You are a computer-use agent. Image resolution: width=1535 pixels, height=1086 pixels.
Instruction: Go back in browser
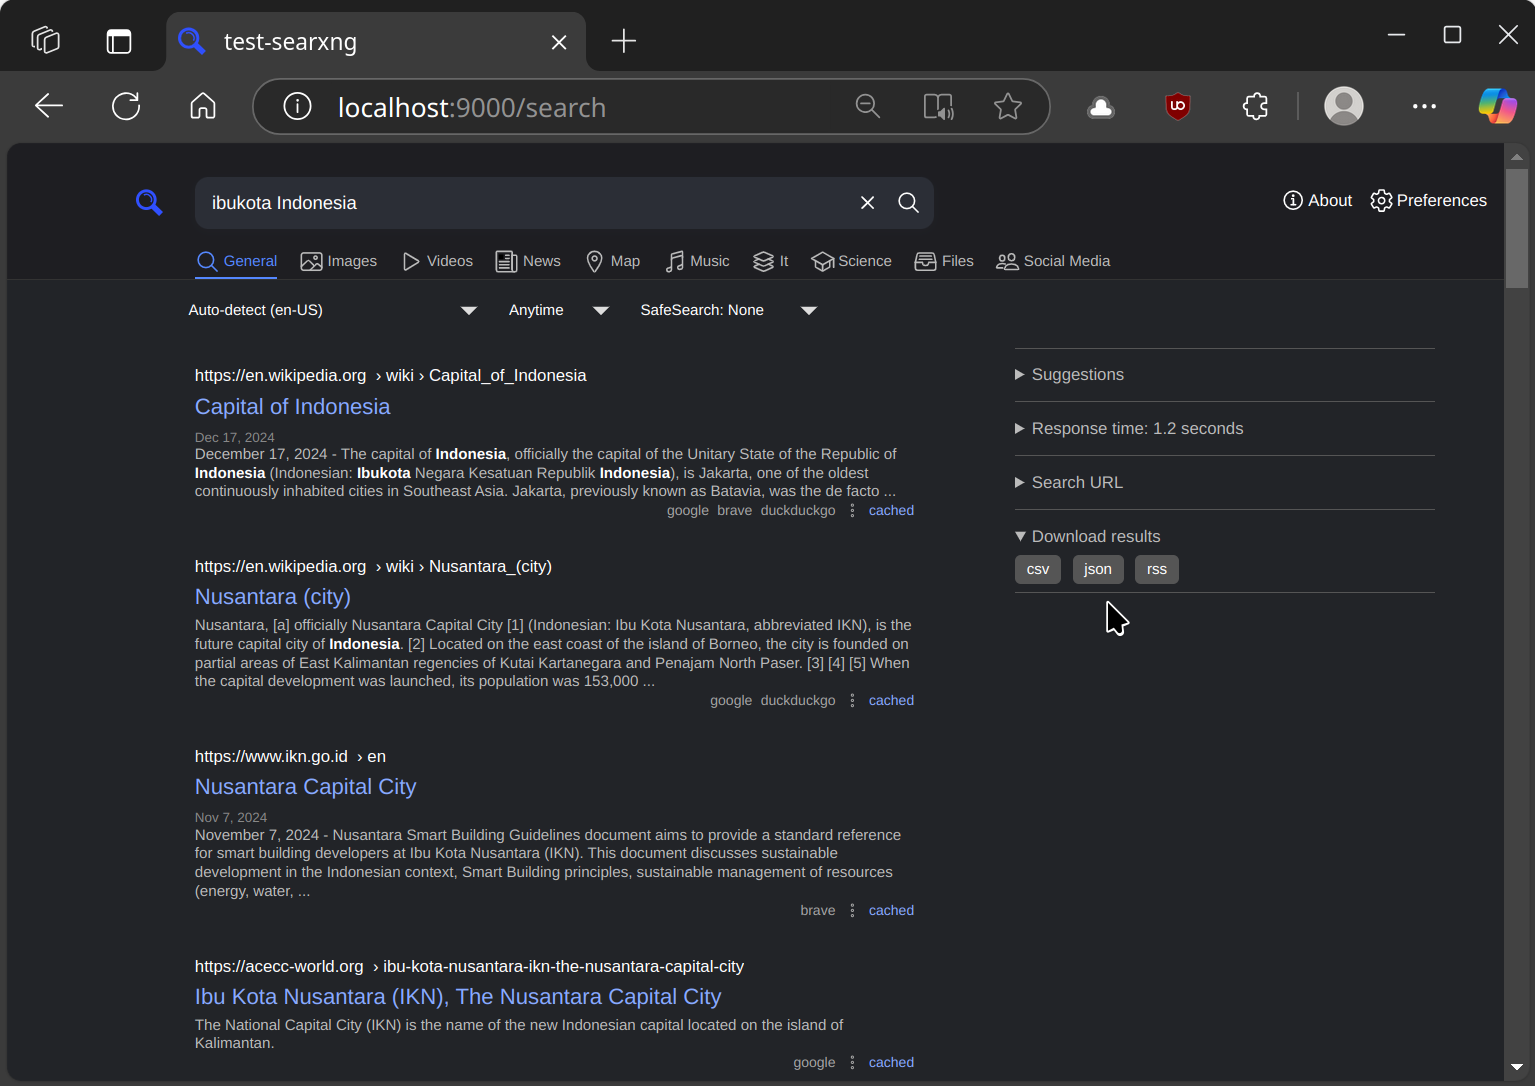49,106
